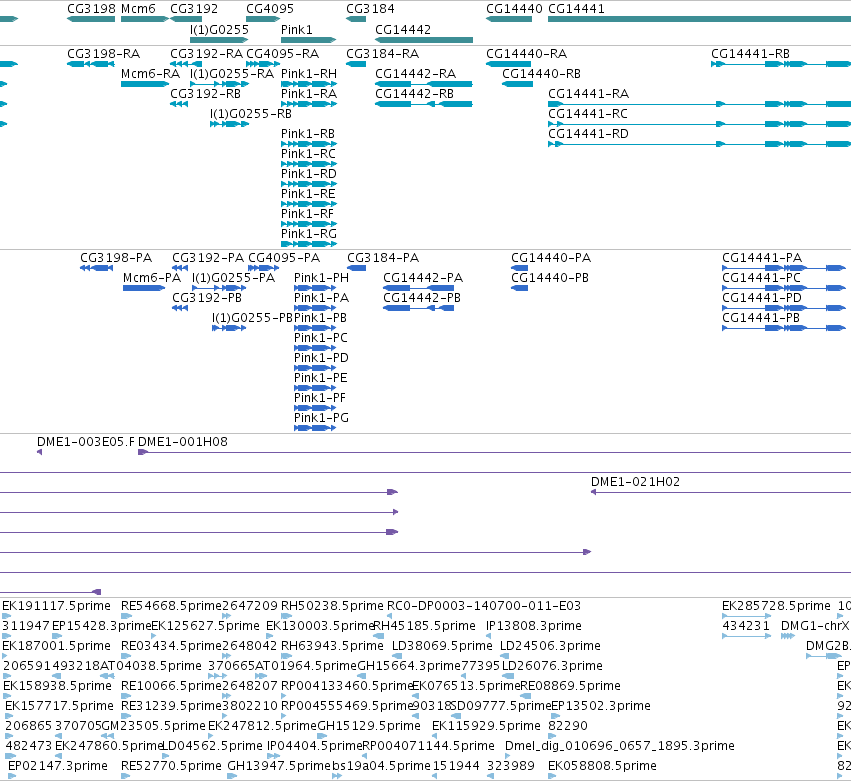Viewport: 851px width, 781px height.
Task: Select transcript Pink1-RB
Action: click(308, 134)
